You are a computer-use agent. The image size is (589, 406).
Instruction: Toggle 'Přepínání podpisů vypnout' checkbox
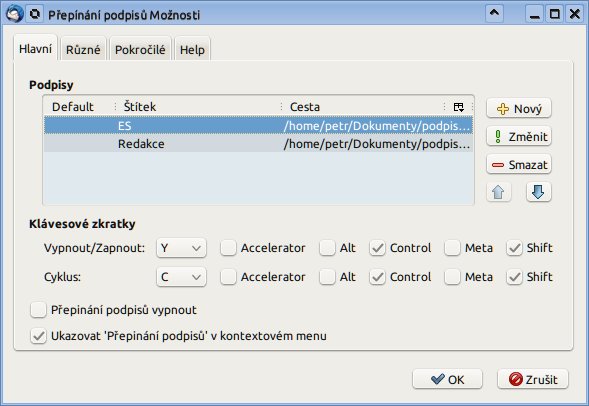(x=38, y=310)
